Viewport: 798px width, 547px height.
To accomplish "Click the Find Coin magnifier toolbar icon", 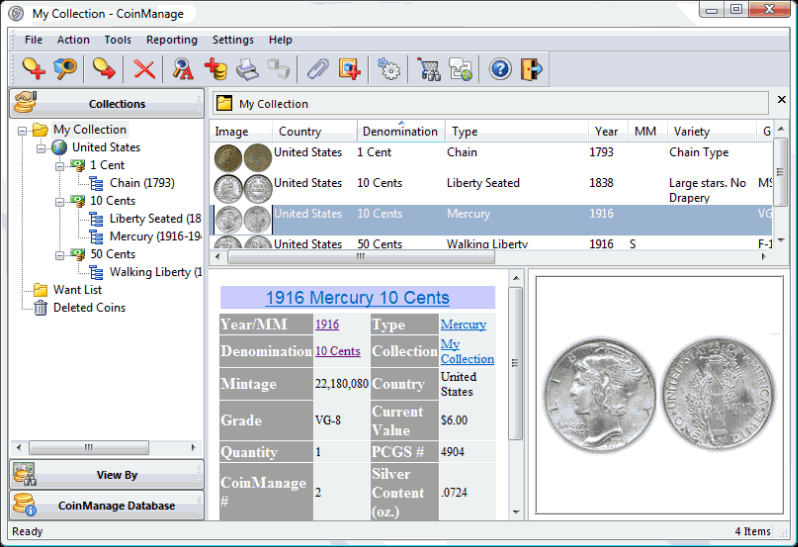I will point(65,69).
